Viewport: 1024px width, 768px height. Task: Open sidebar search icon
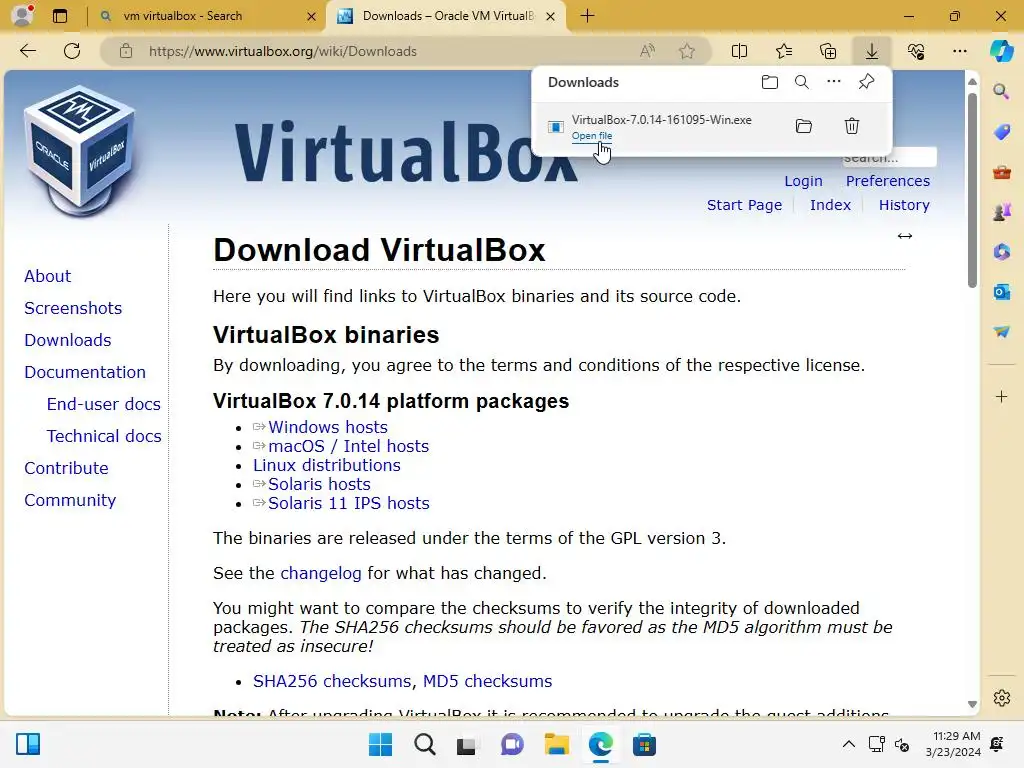[1001, 91]
